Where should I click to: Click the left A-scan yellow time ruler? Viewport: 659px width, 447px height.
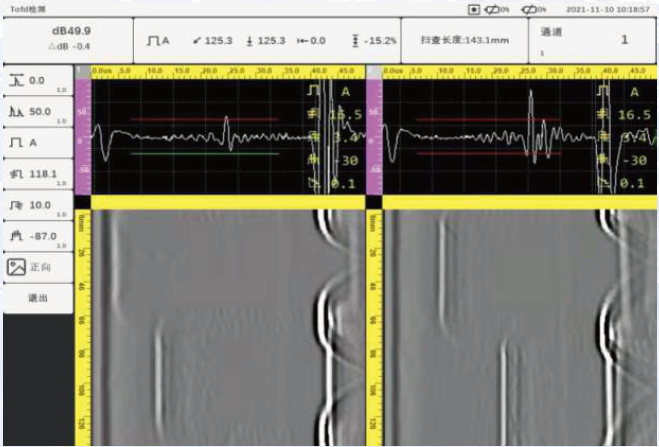click(228, 71)
